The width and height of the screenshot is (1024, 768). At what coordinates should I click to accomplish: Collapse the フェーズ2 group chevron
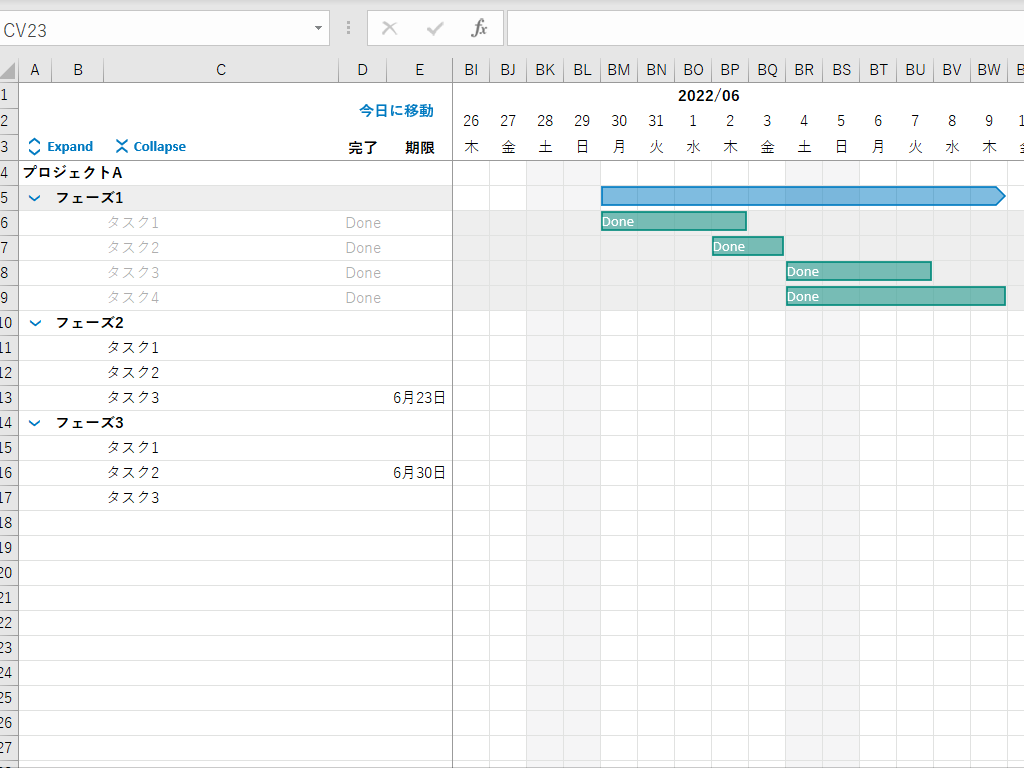tap(35, 323)
